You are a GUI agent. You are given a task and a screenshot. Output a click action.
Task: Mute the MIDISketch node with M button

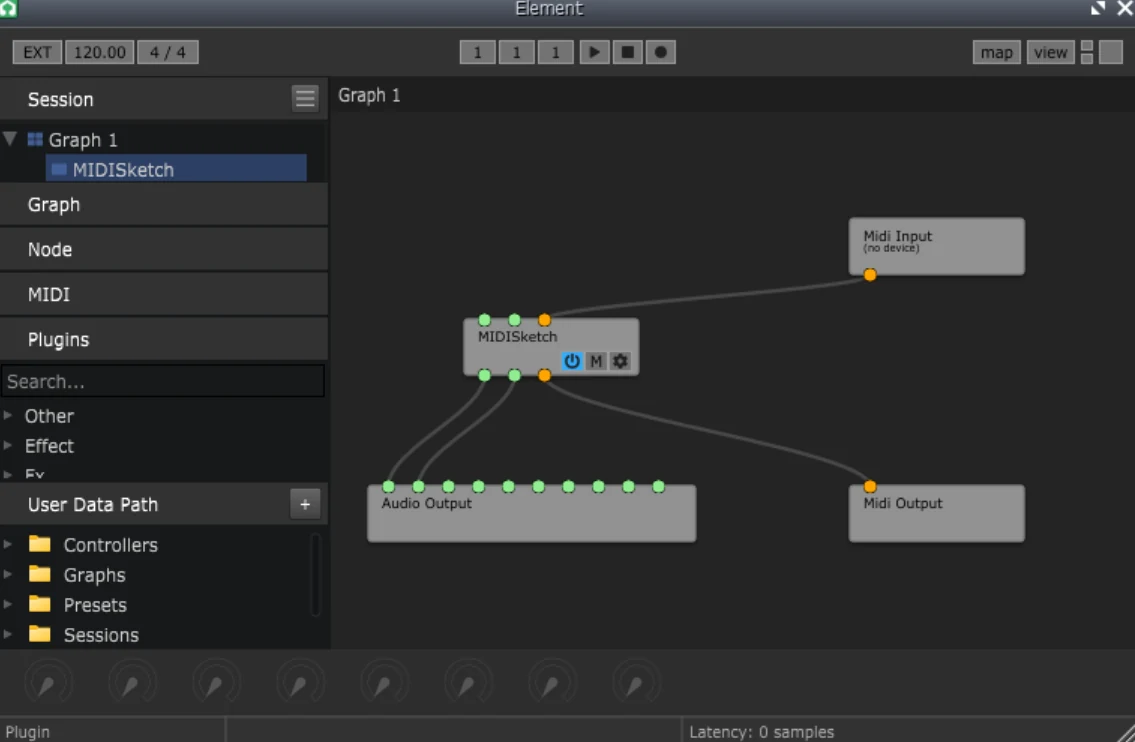[x=596, y=361]
